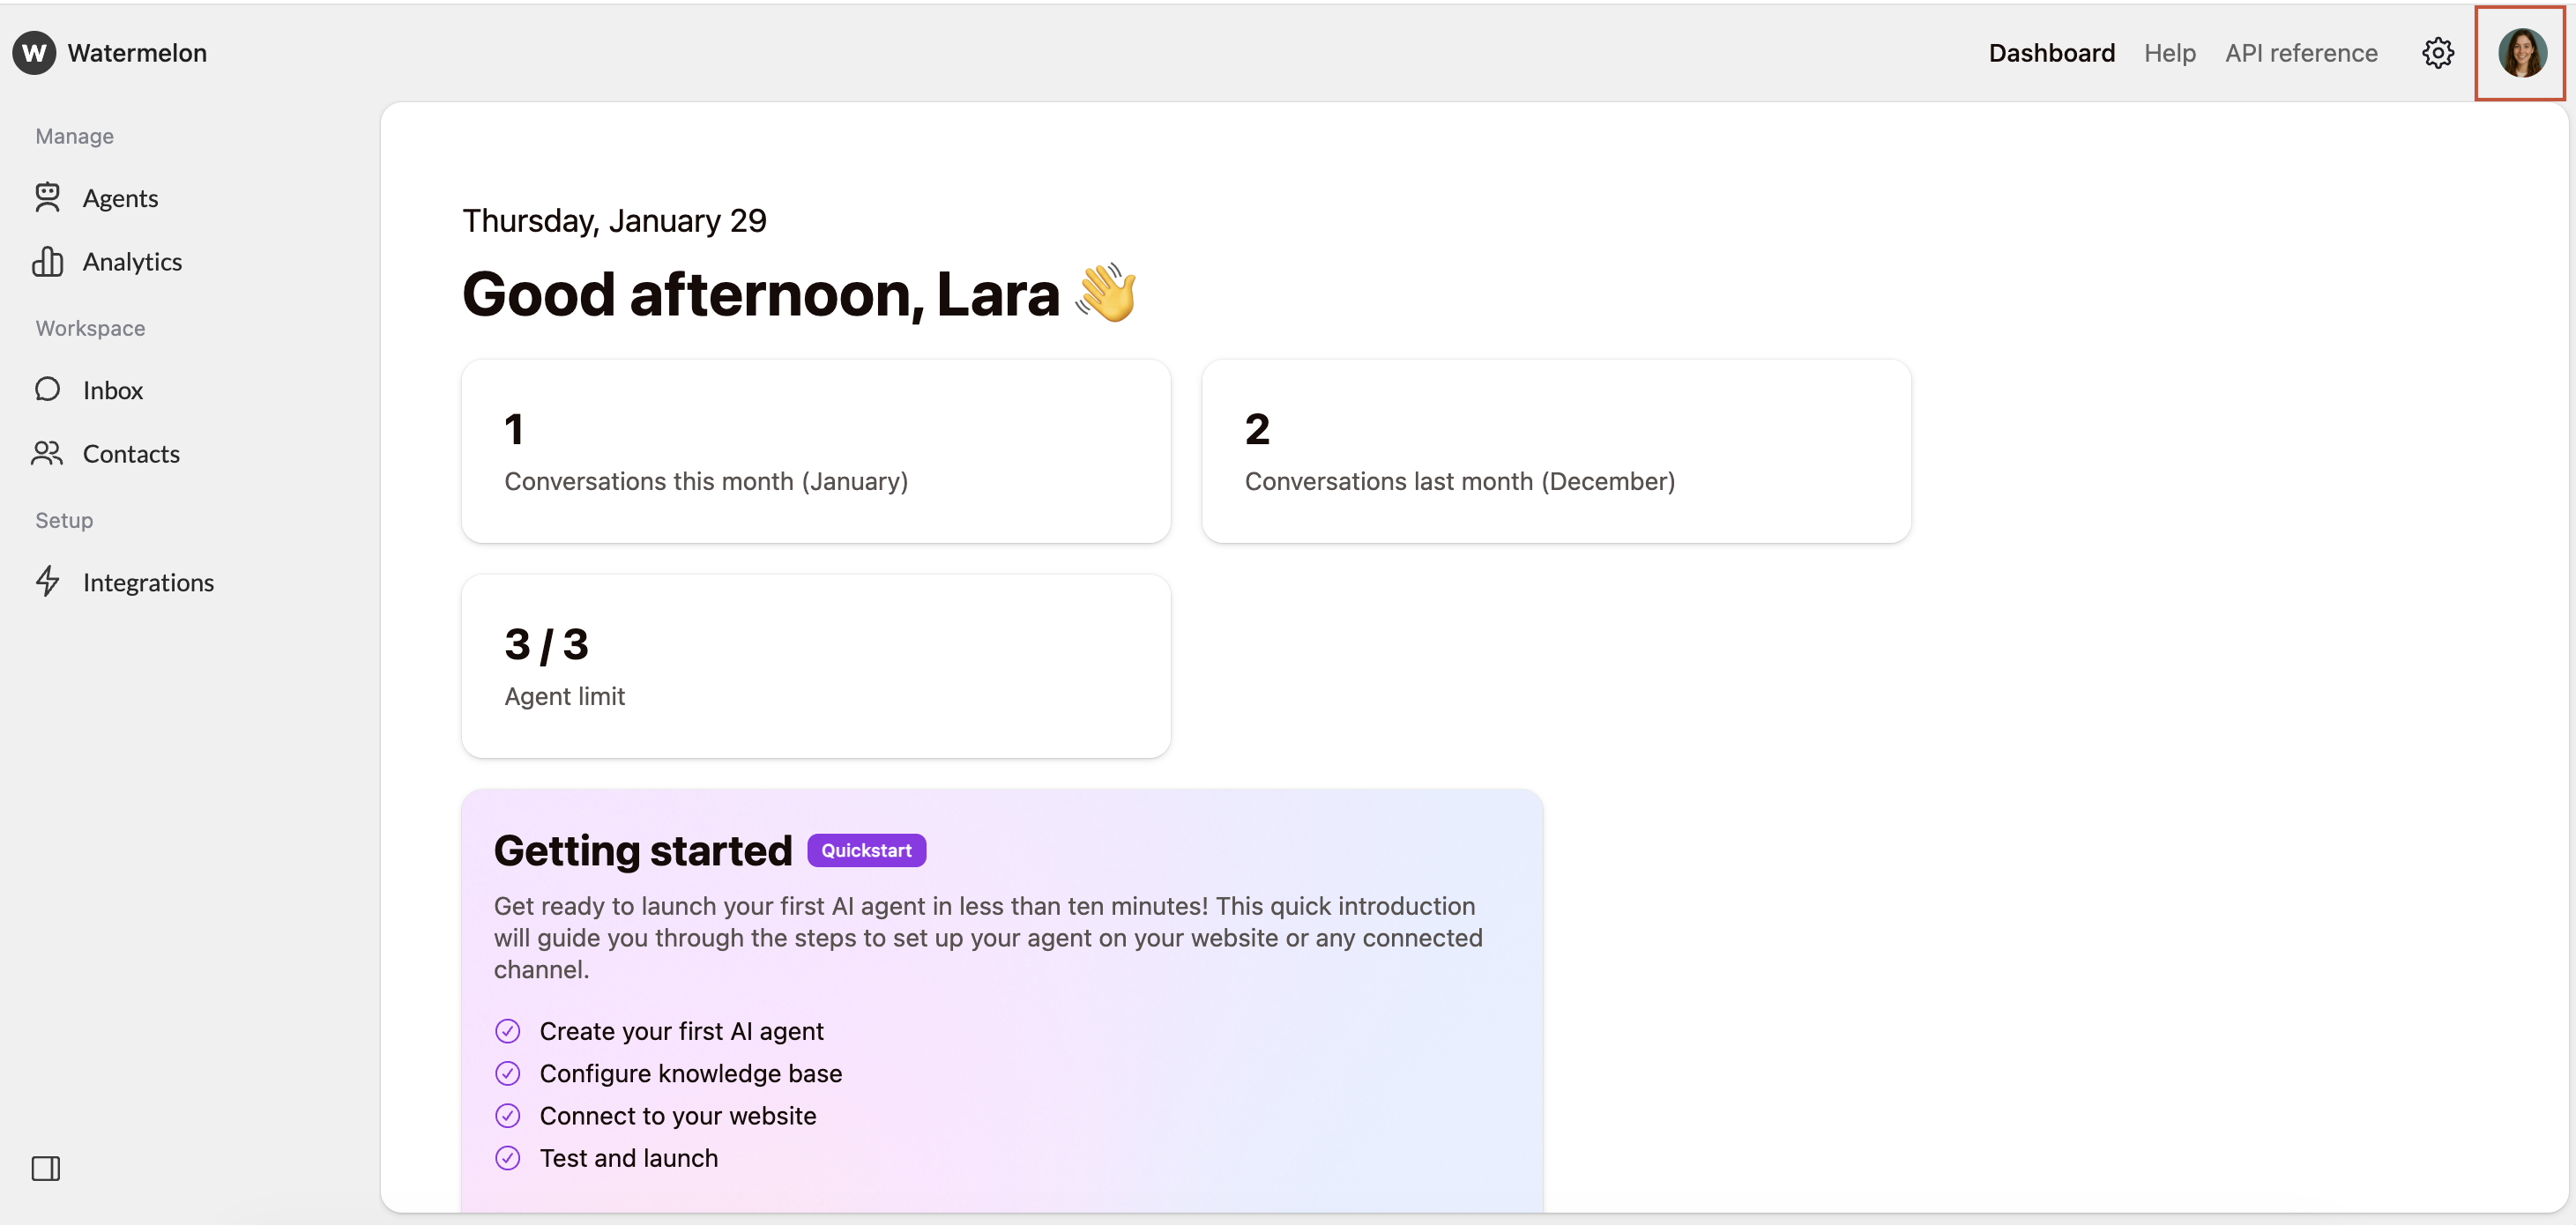Screen dimensions: 2576x1225
Task: Collapse the sidebar using the bottom-left icon
Action: (46, 1167)
